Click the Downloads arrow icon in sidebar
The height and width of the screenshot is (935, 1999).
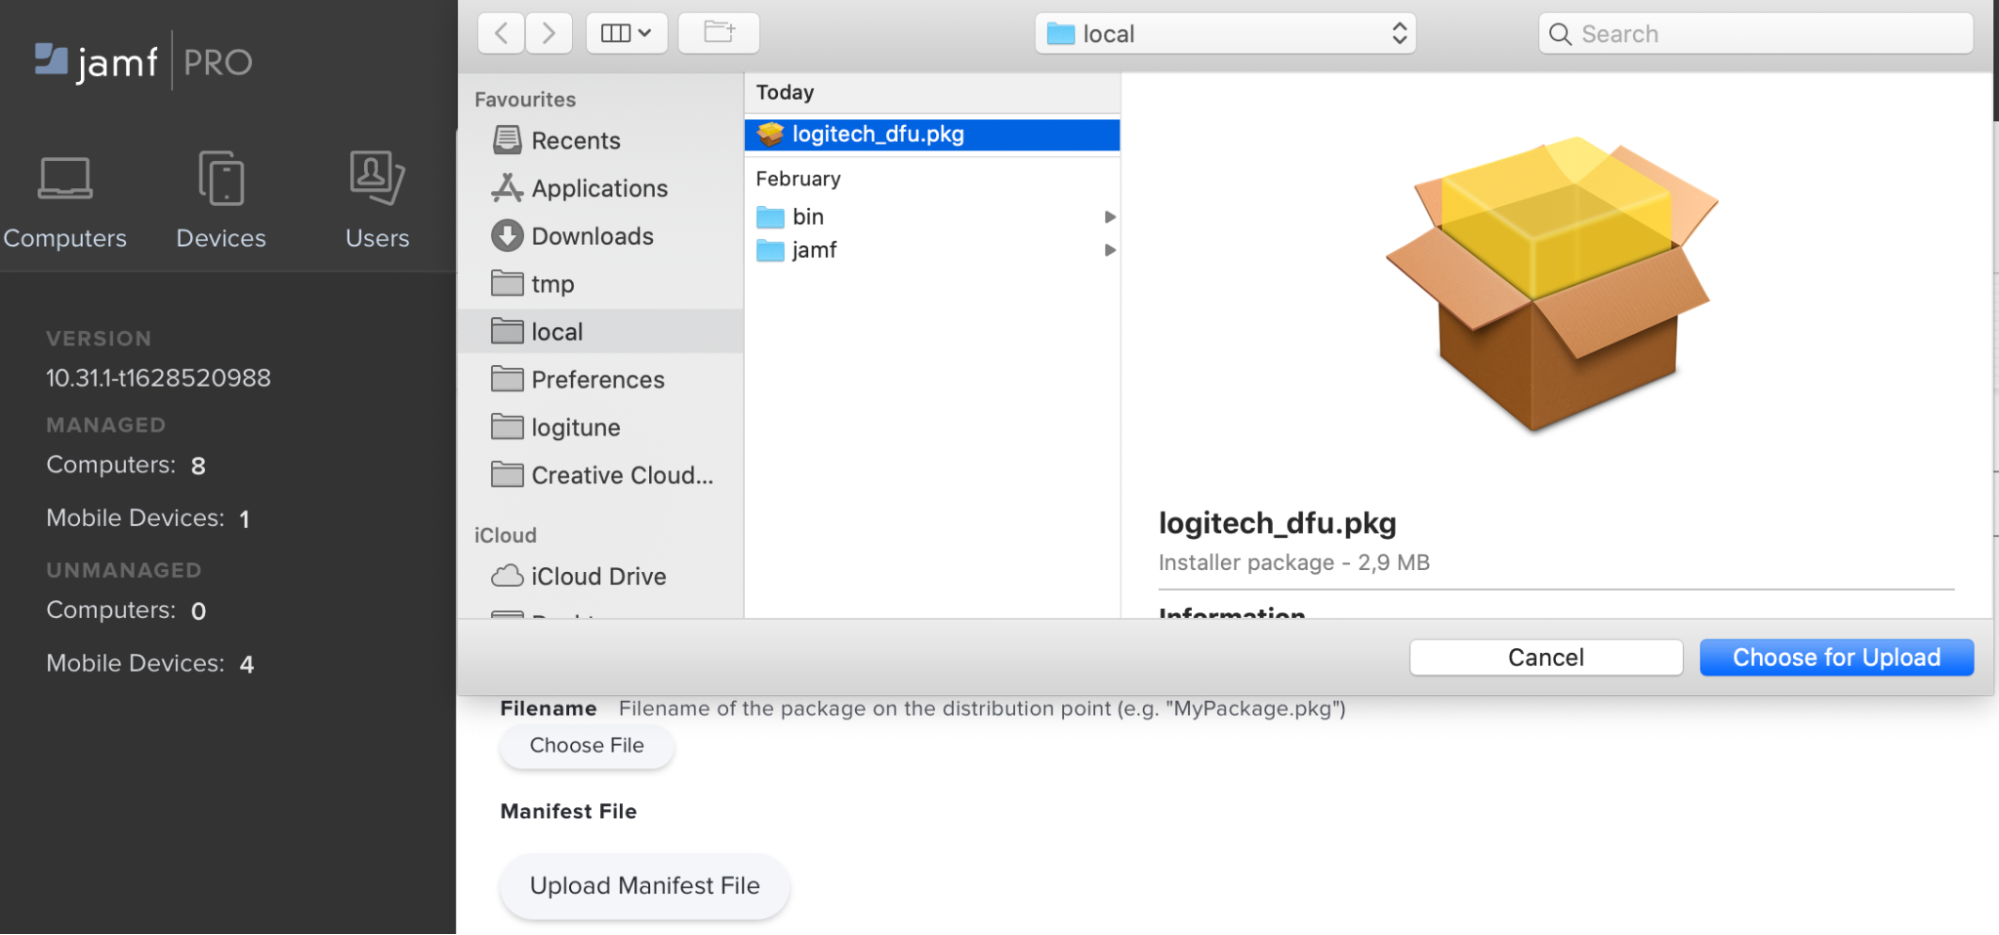[x=507, y=236]
